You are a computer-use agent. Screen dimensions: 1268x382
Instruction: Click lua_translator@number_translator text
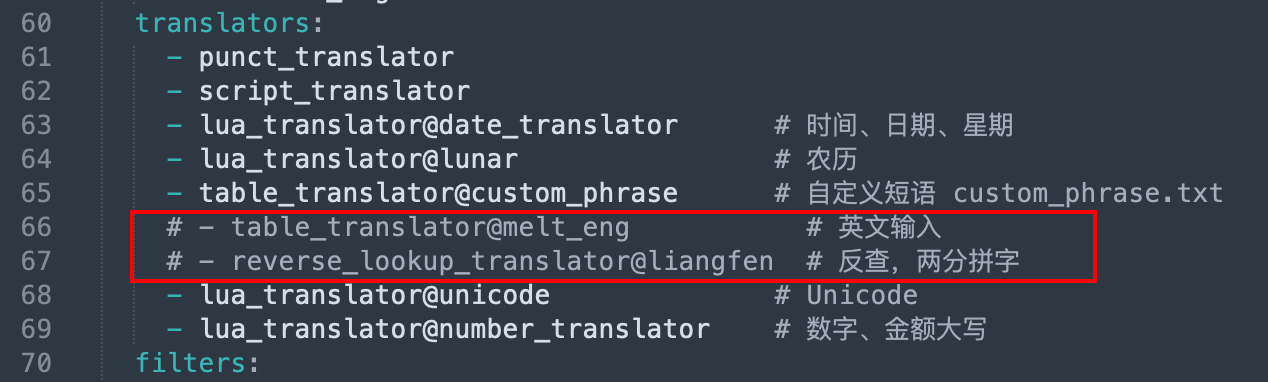click(x=454, y=329)
